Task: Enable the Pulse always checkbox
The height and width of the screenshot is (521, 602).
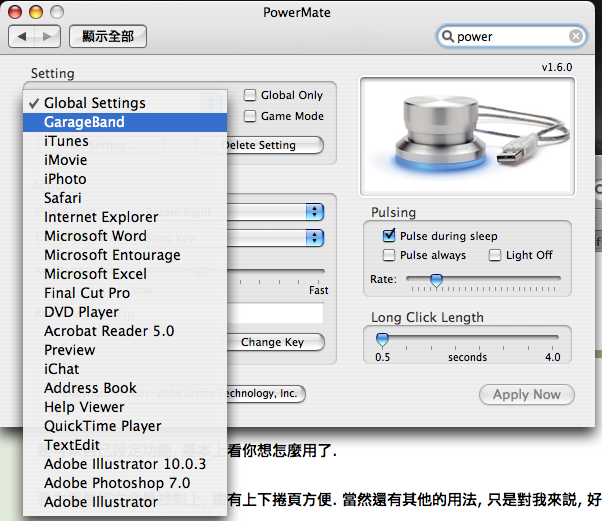Action: pos(389,255)
